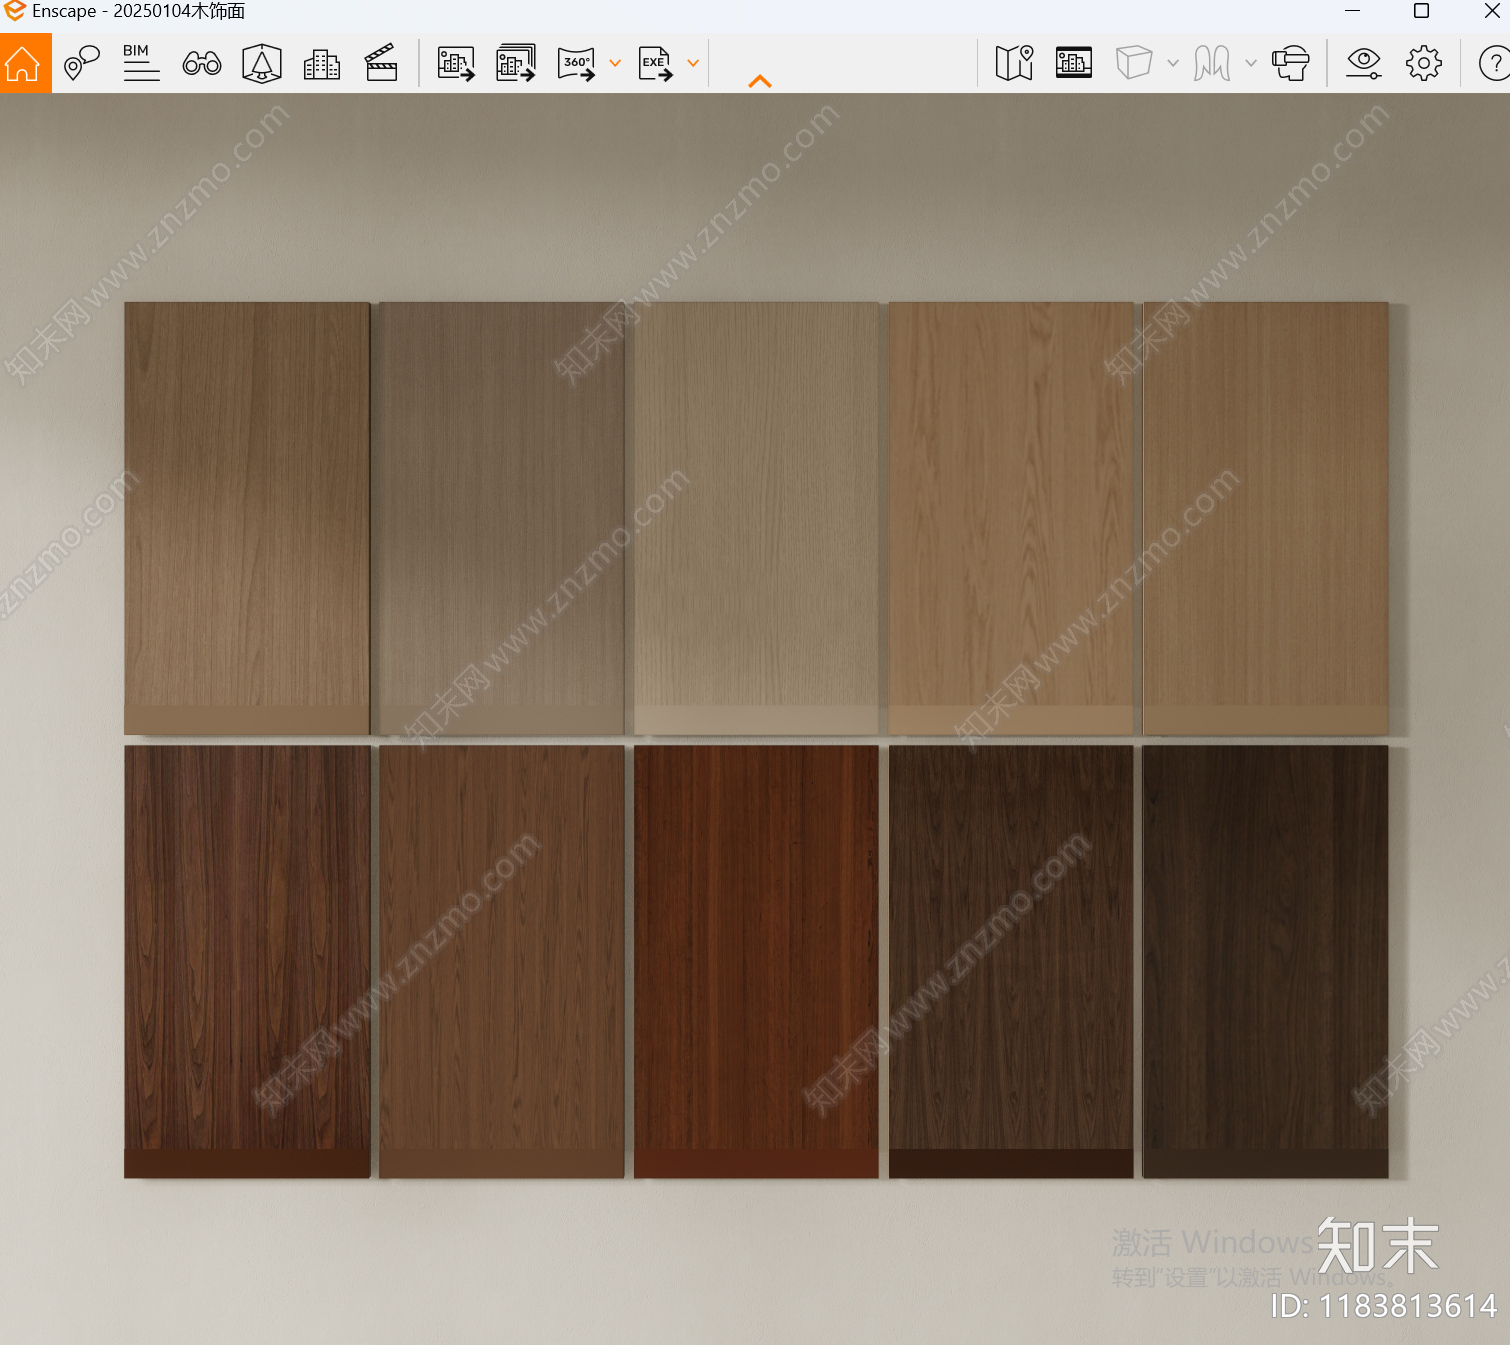Toggle the Mini Map icon
This screenshot has height=1345, width=1510.
coord(1014,63)
